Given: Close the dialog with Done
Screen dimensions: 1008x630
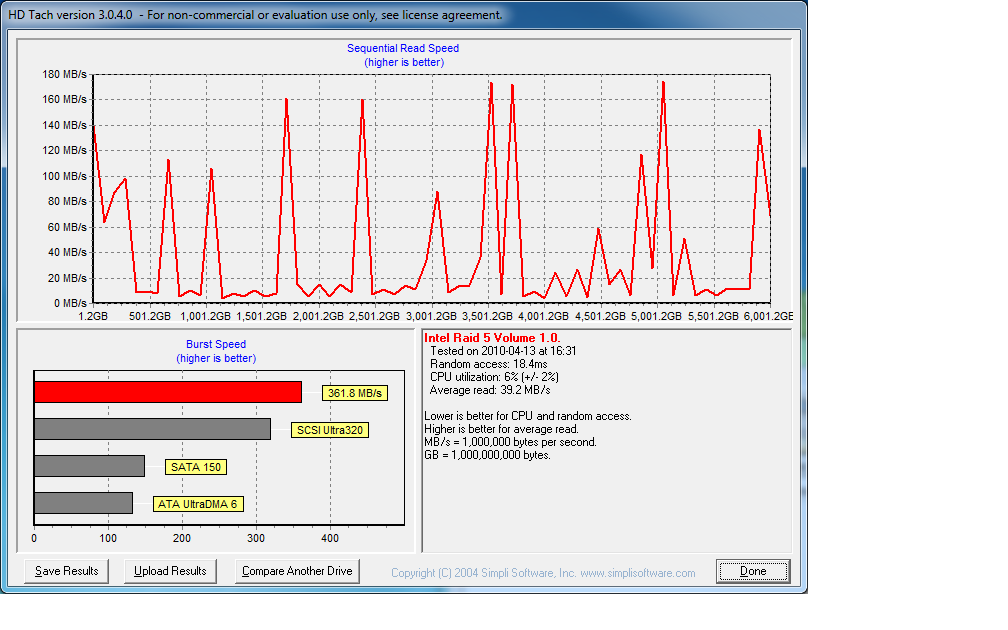Looking at the screenshot, I should coord(753,571).
